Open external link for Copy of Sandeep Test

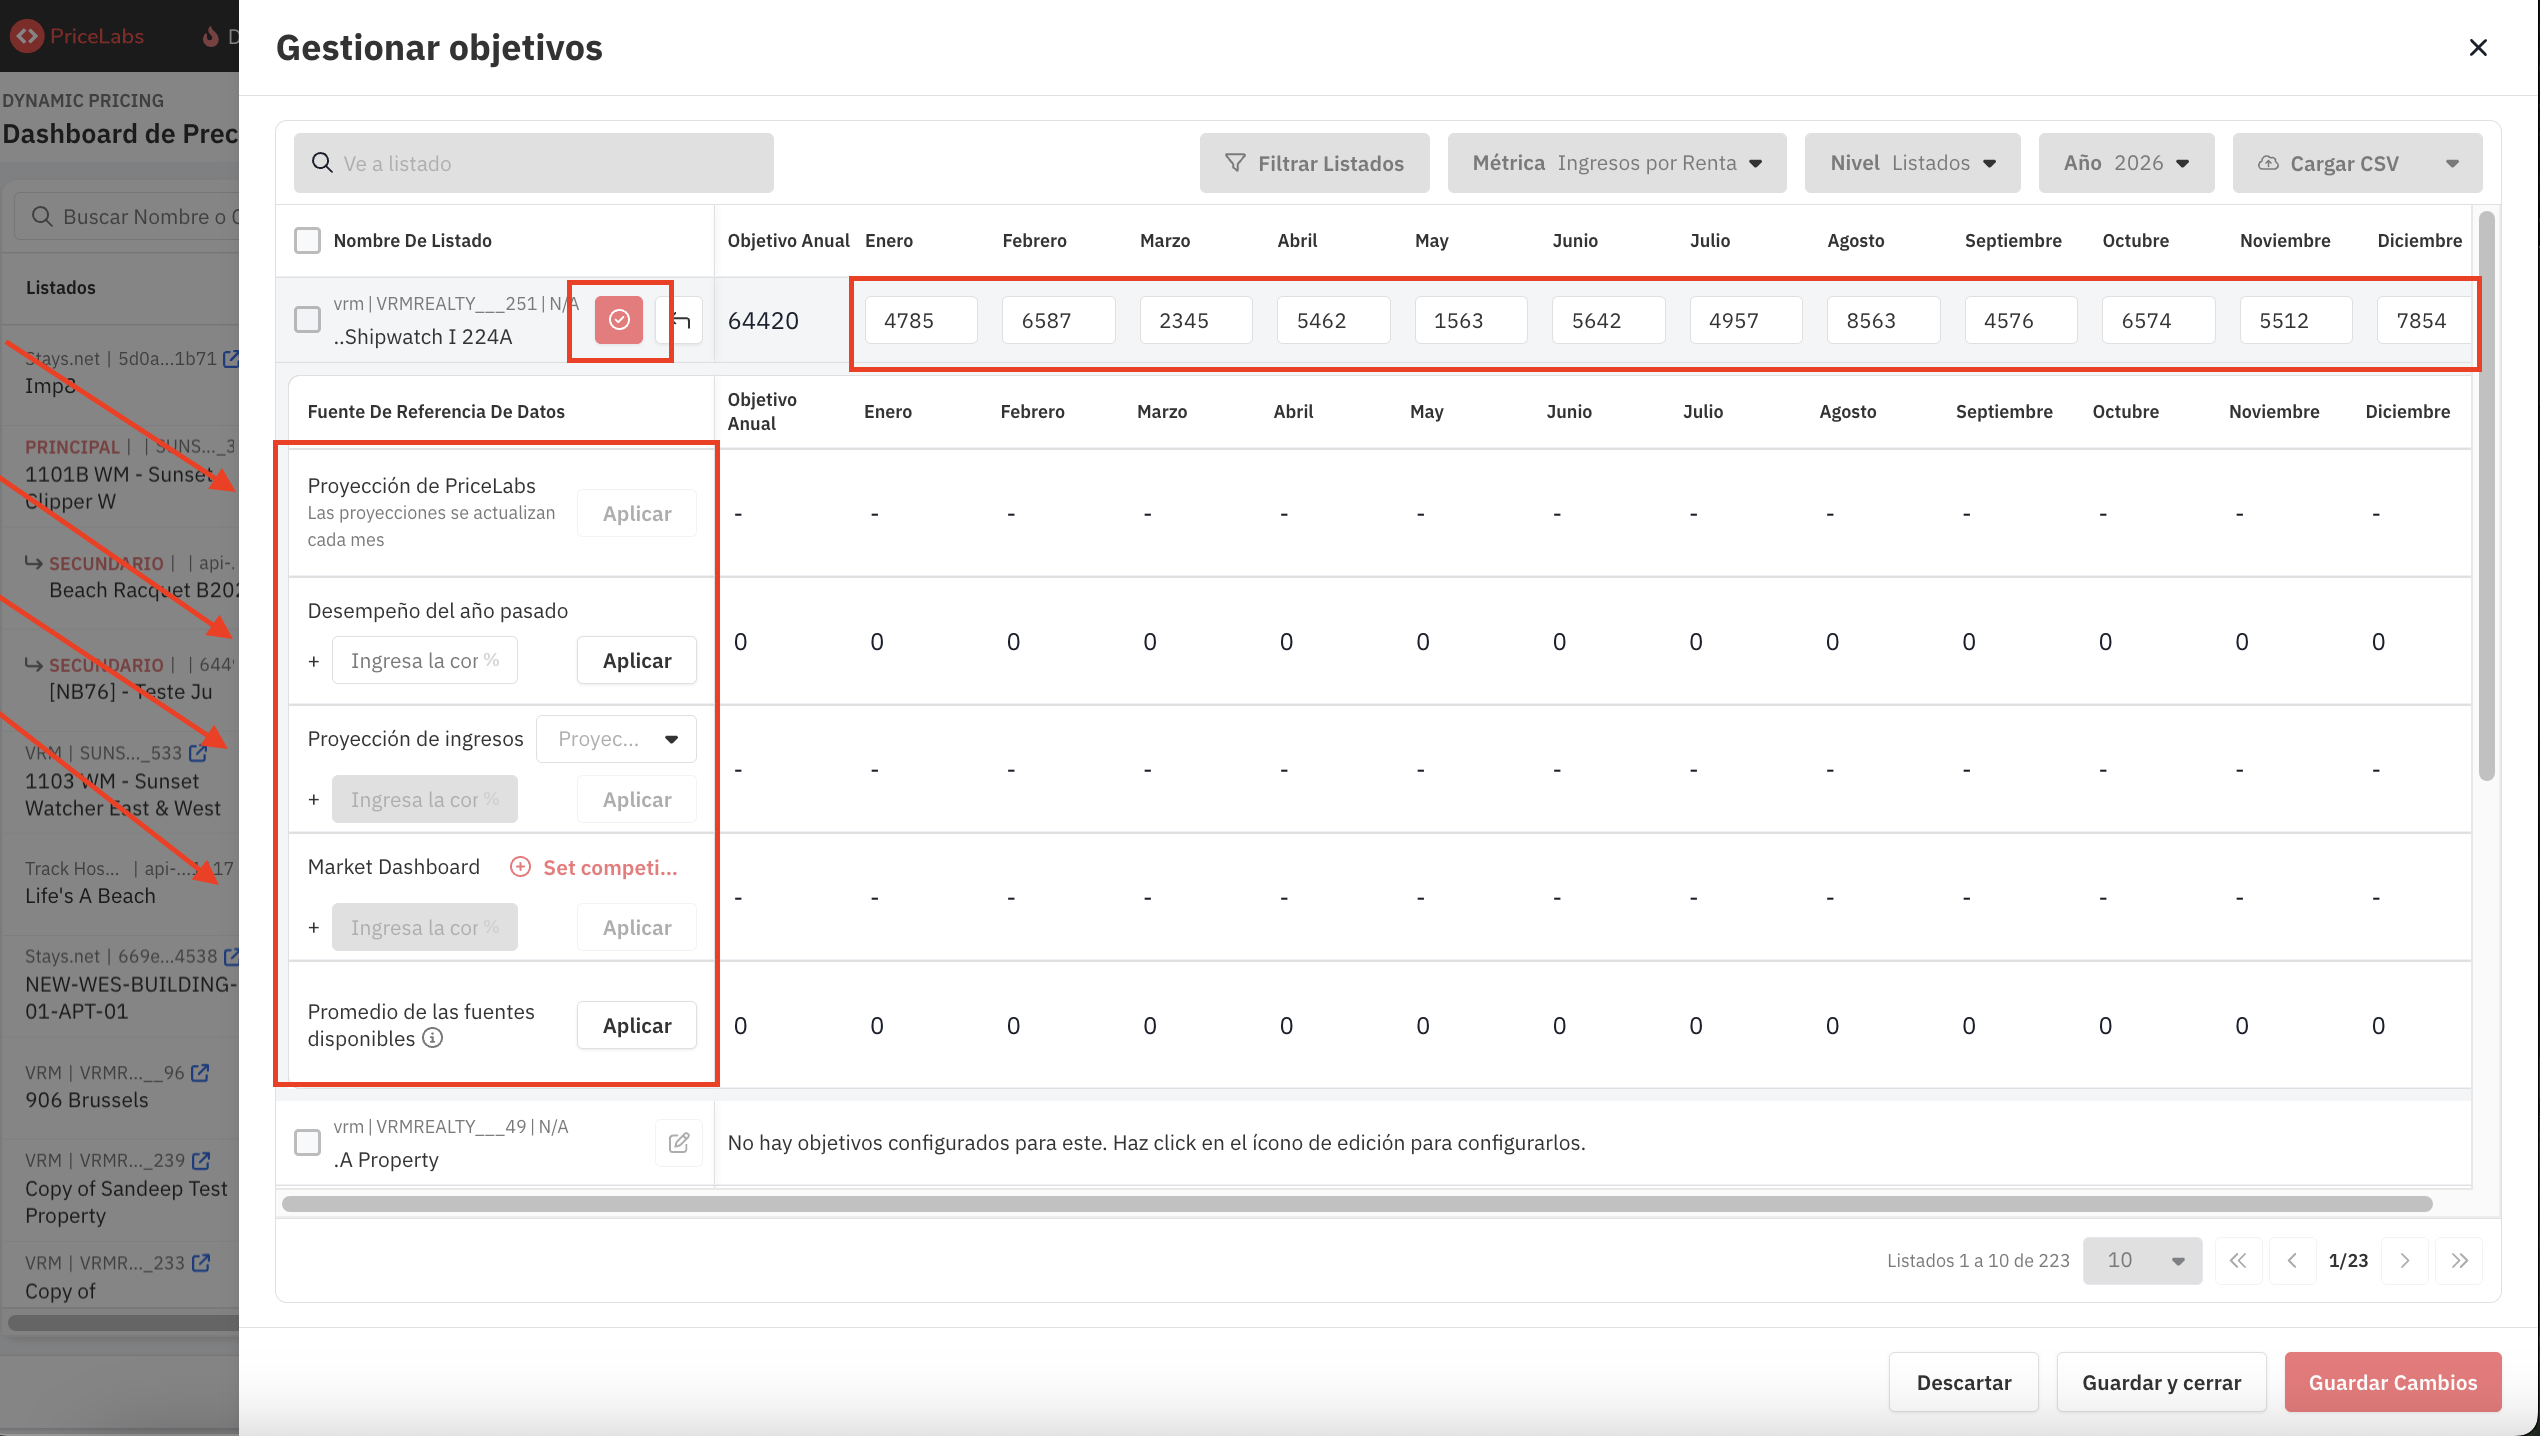point(201,1160)
